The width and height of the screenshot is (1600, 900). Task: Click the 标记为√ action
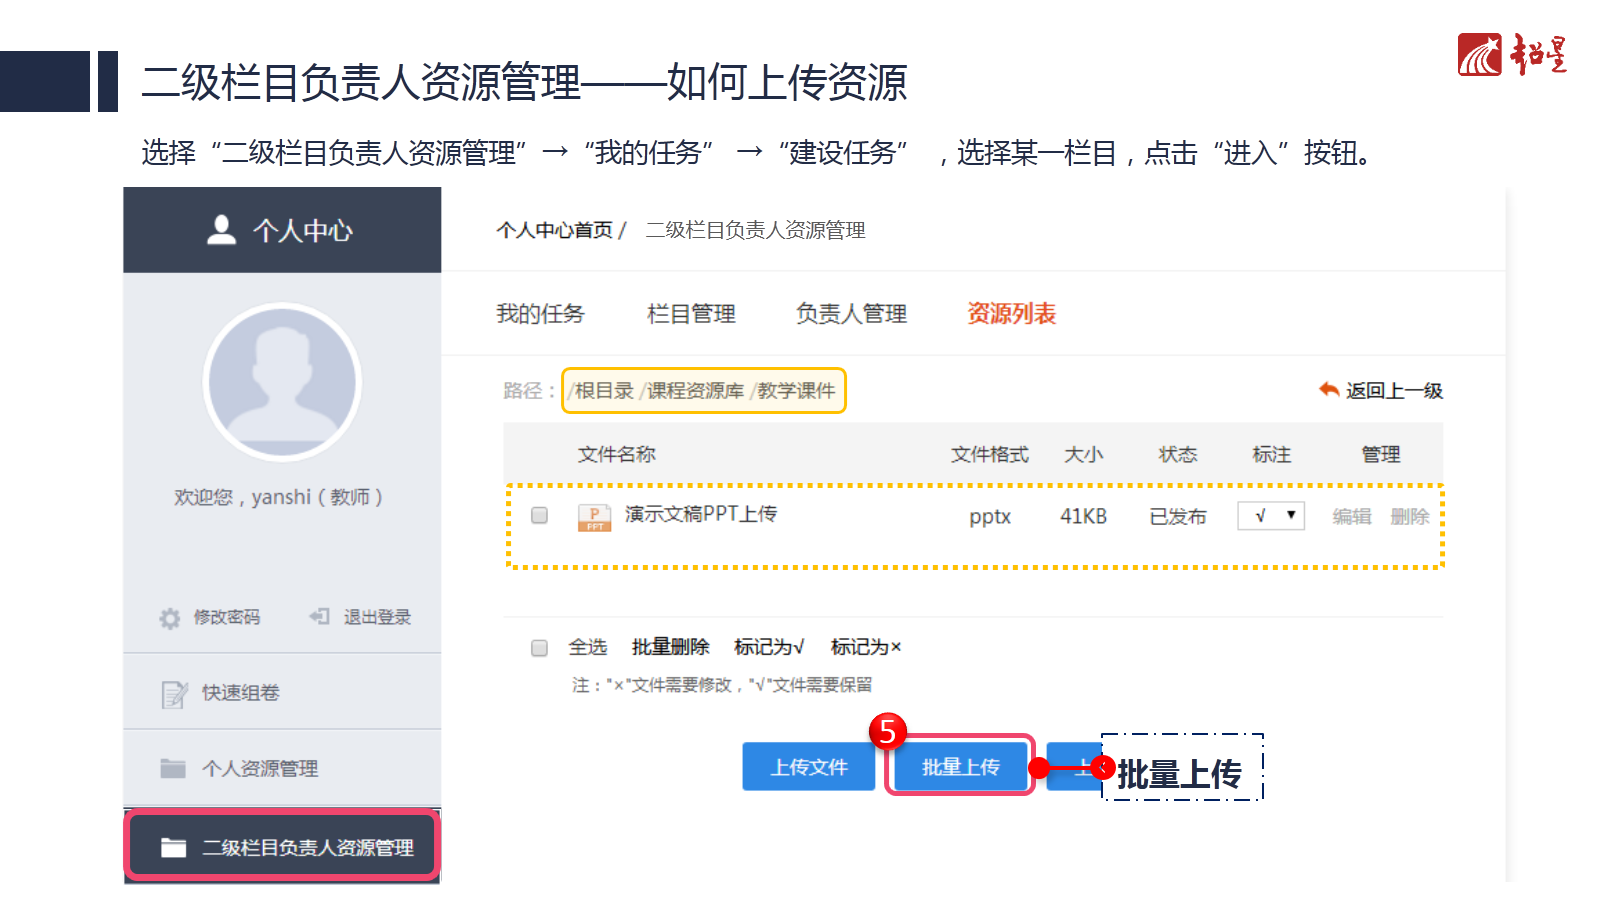pyautogui.click(x=768, y=647)
